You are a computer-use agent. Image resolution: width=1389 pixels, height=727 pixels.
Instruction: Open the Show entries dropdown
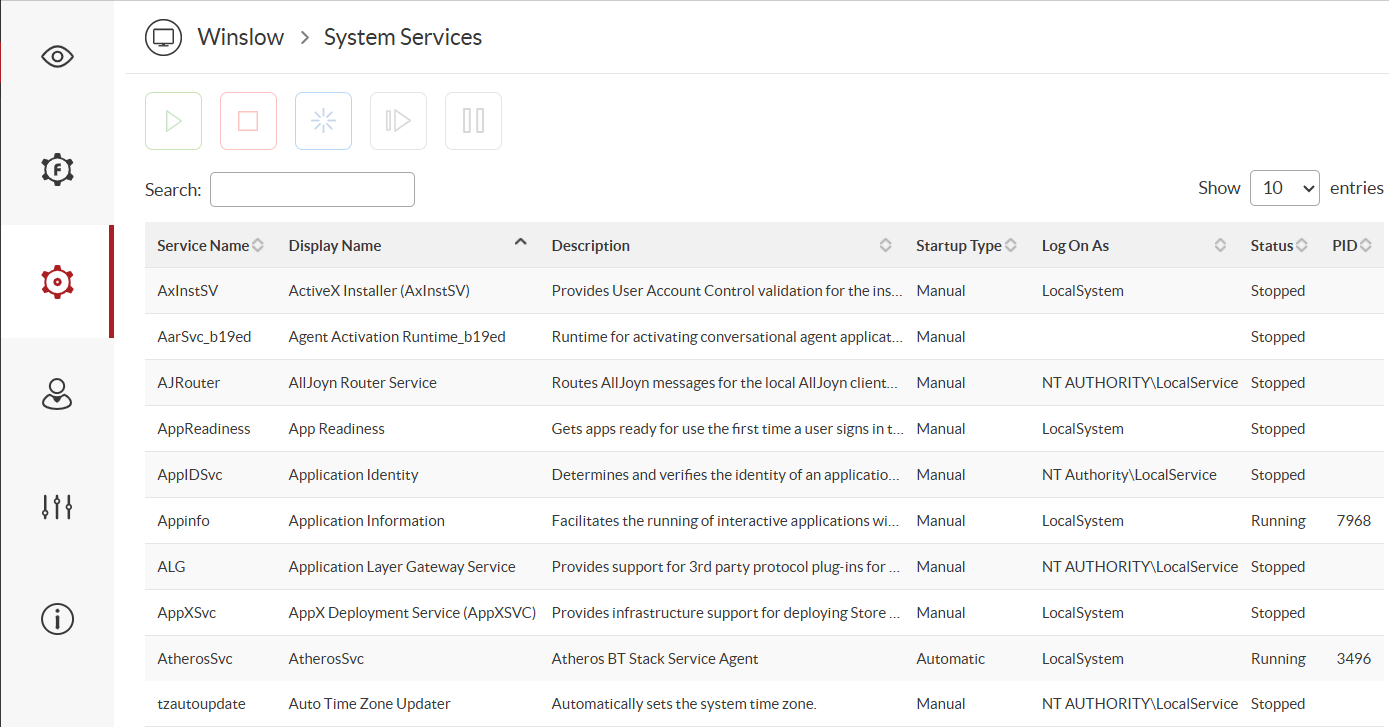[x=1284, y=188]
